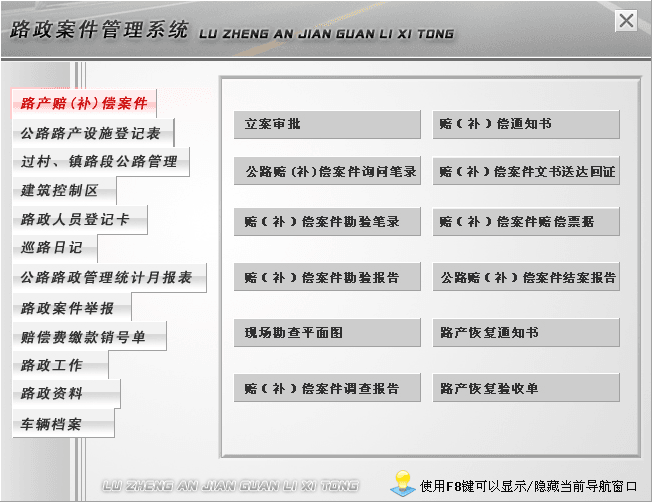Select 路政案件举报 in sidebar

(x=72, y=308)
